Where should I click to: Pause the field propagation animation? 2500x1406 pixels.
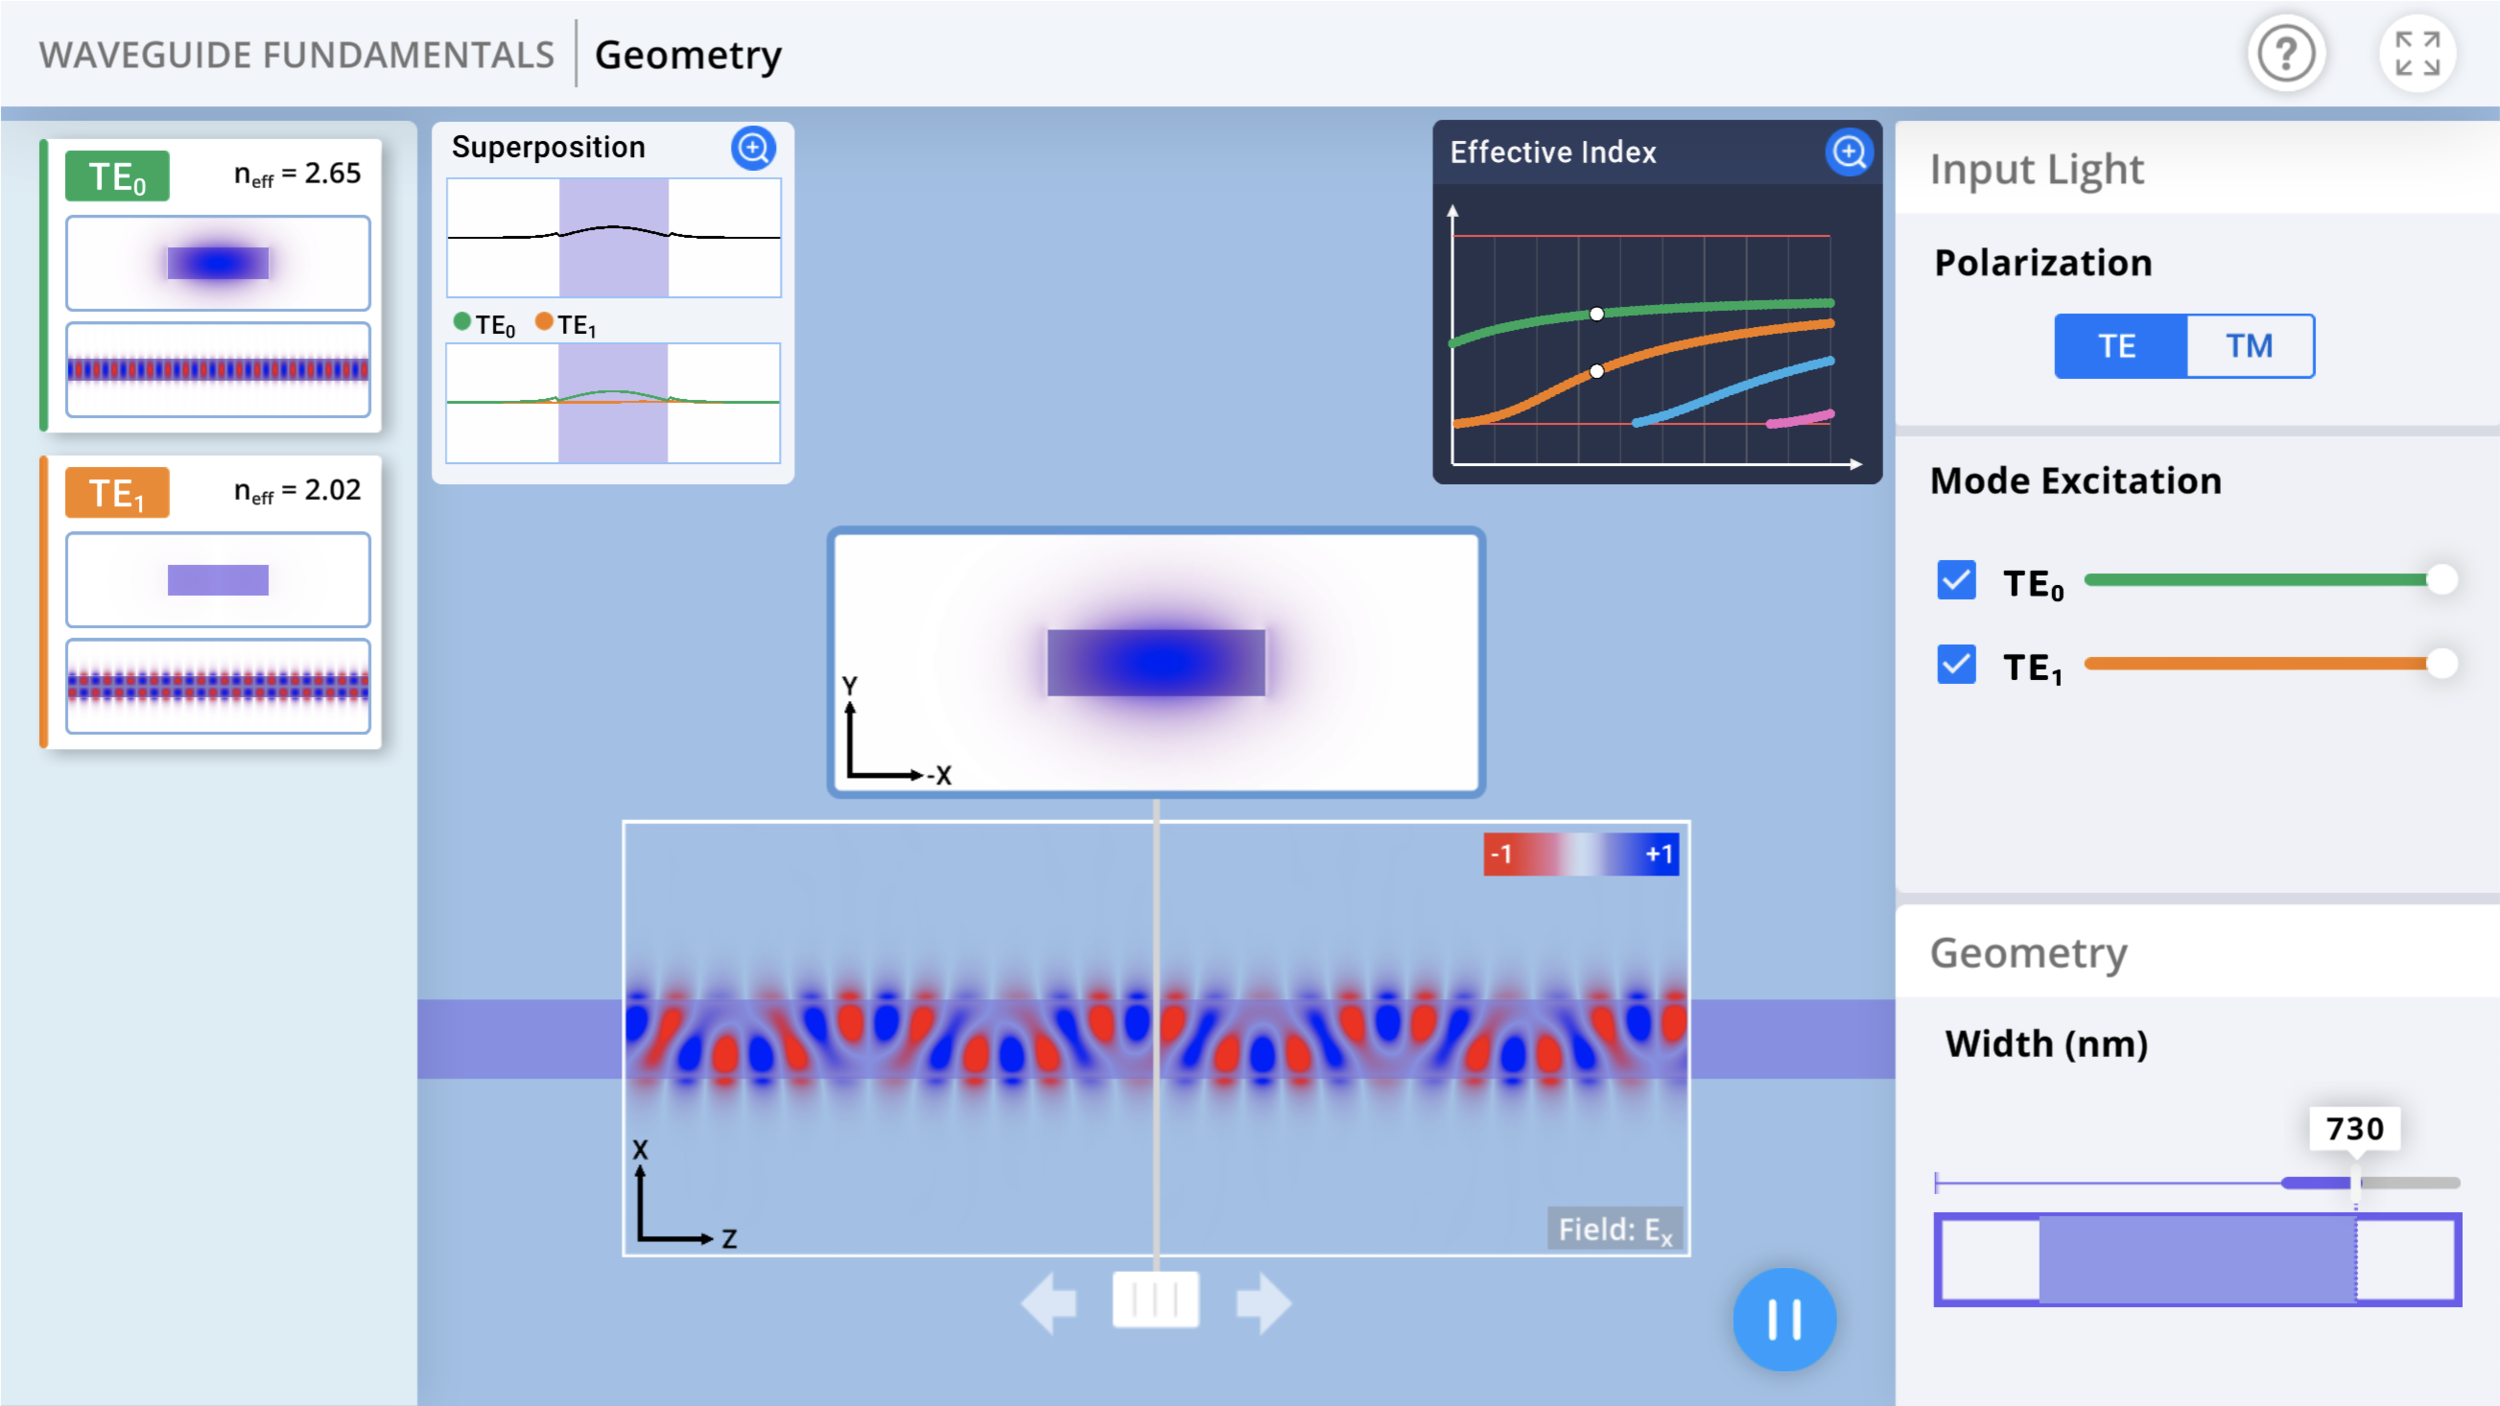click(x=1784, y=1318)
